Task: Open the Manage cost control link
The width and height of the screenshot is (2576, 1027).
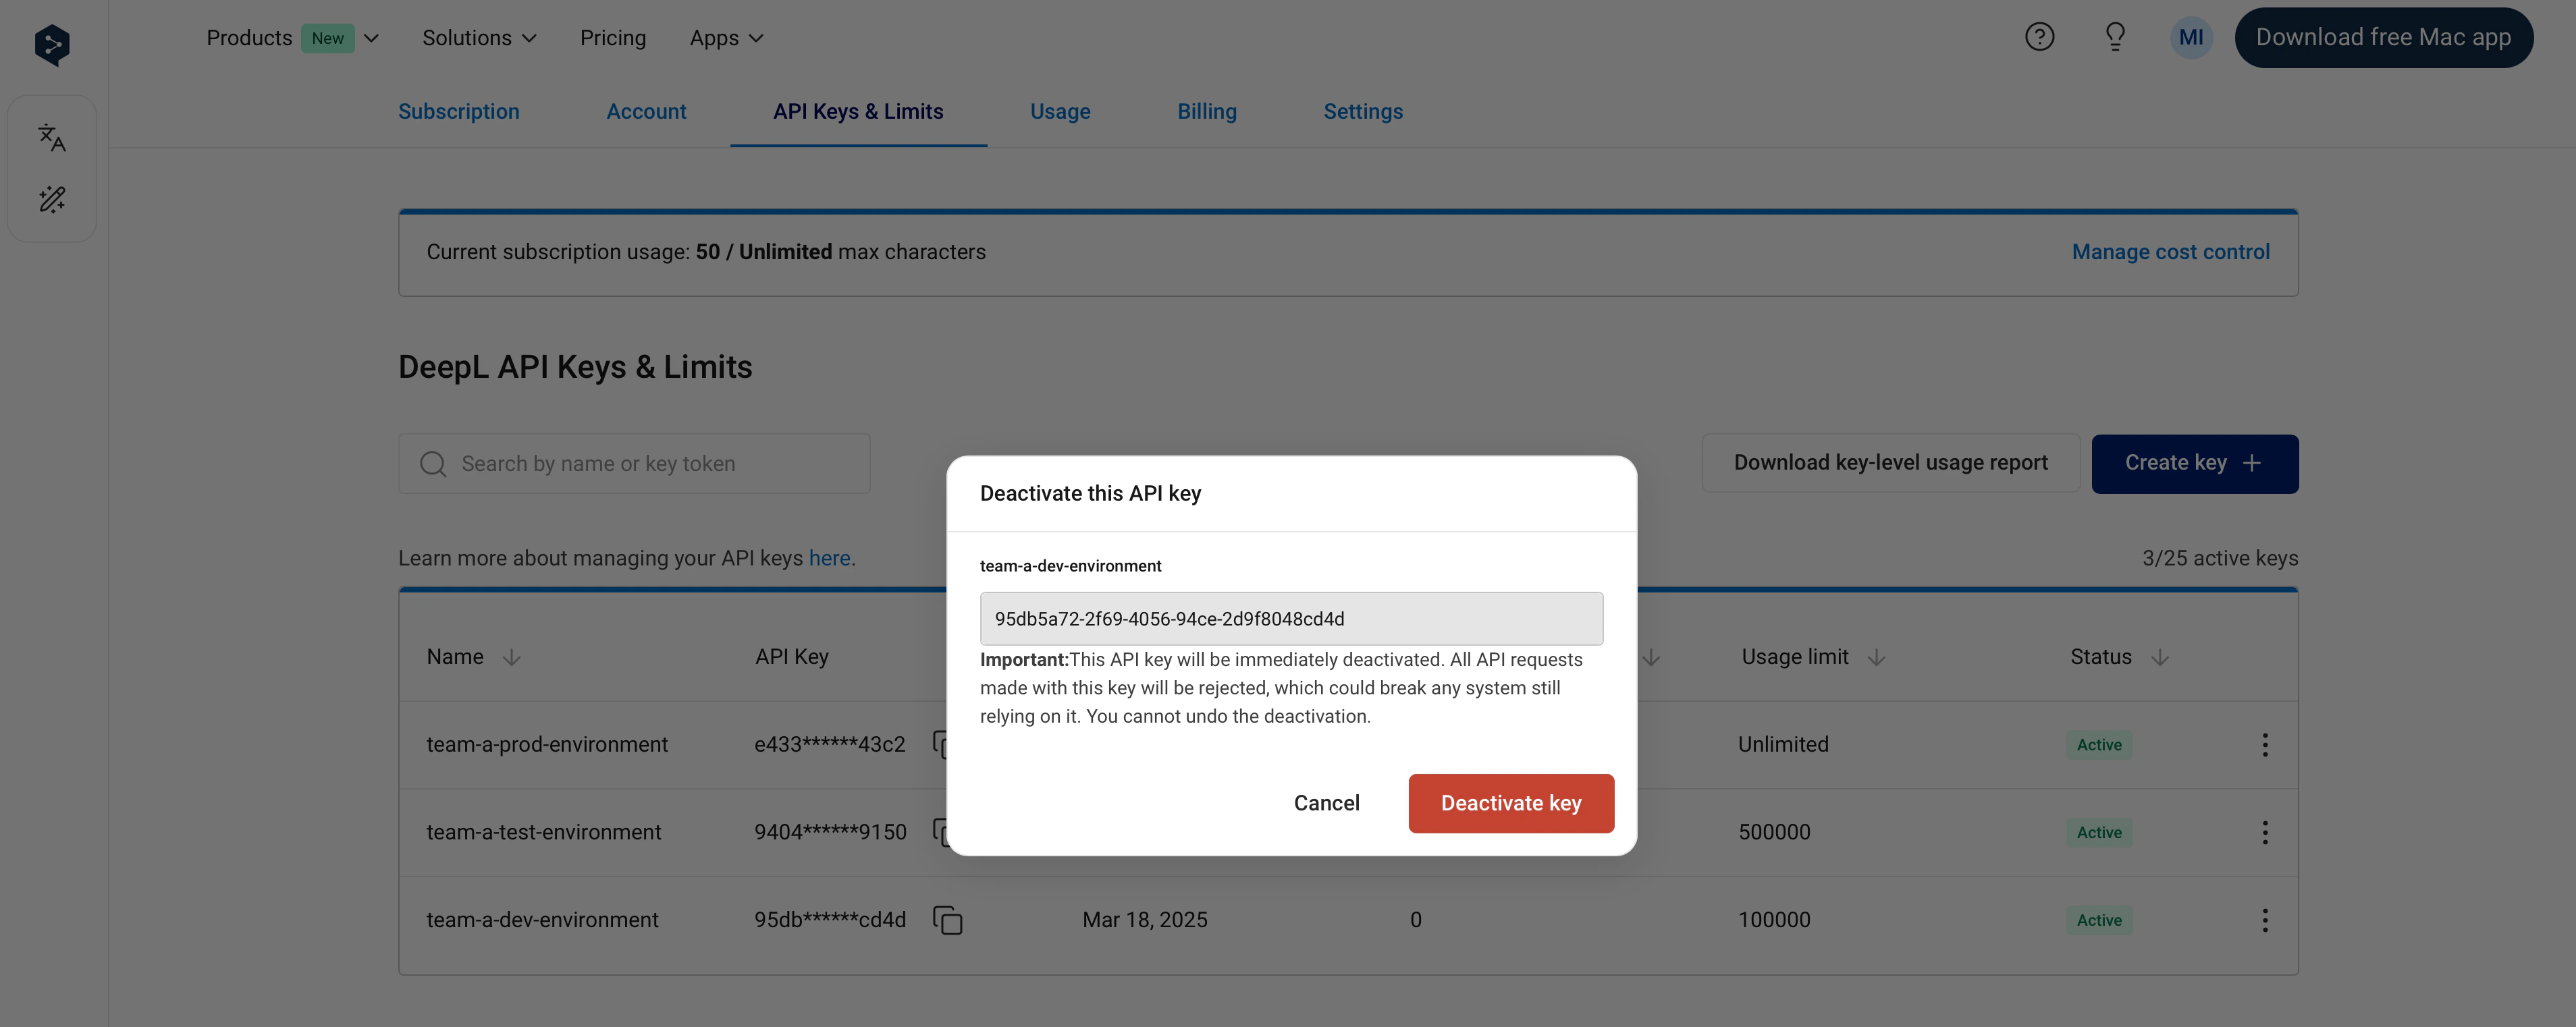Action: 2170,252
